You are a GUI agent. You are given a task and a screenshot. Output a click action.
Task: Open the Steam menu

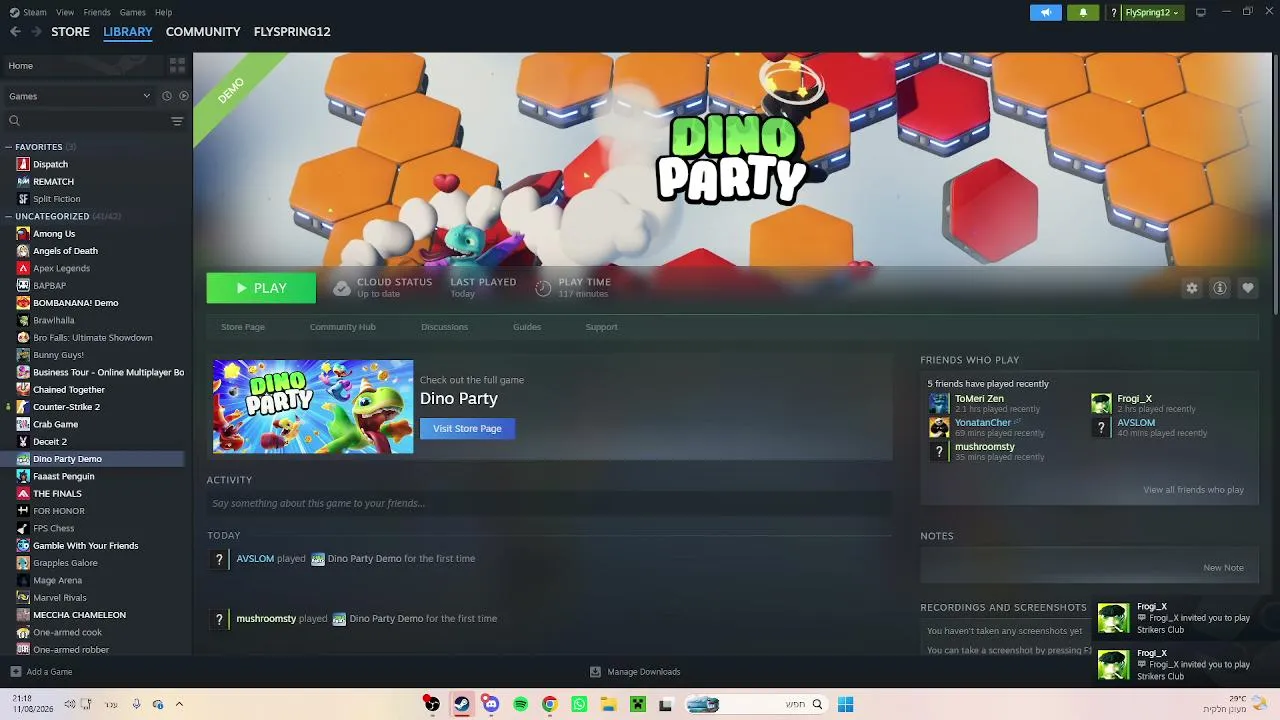point(30,12)
